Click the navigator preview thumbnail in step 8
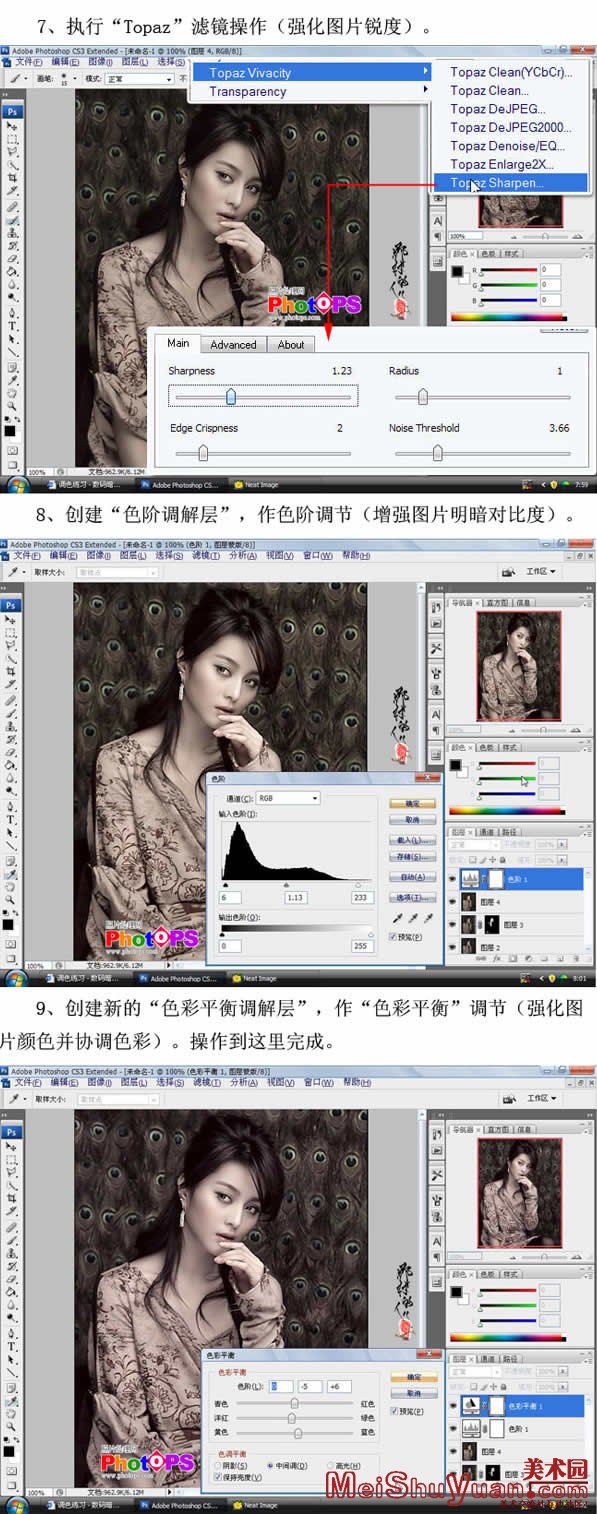This screenshot has height=1514, width=597. (x=520, y=668)
